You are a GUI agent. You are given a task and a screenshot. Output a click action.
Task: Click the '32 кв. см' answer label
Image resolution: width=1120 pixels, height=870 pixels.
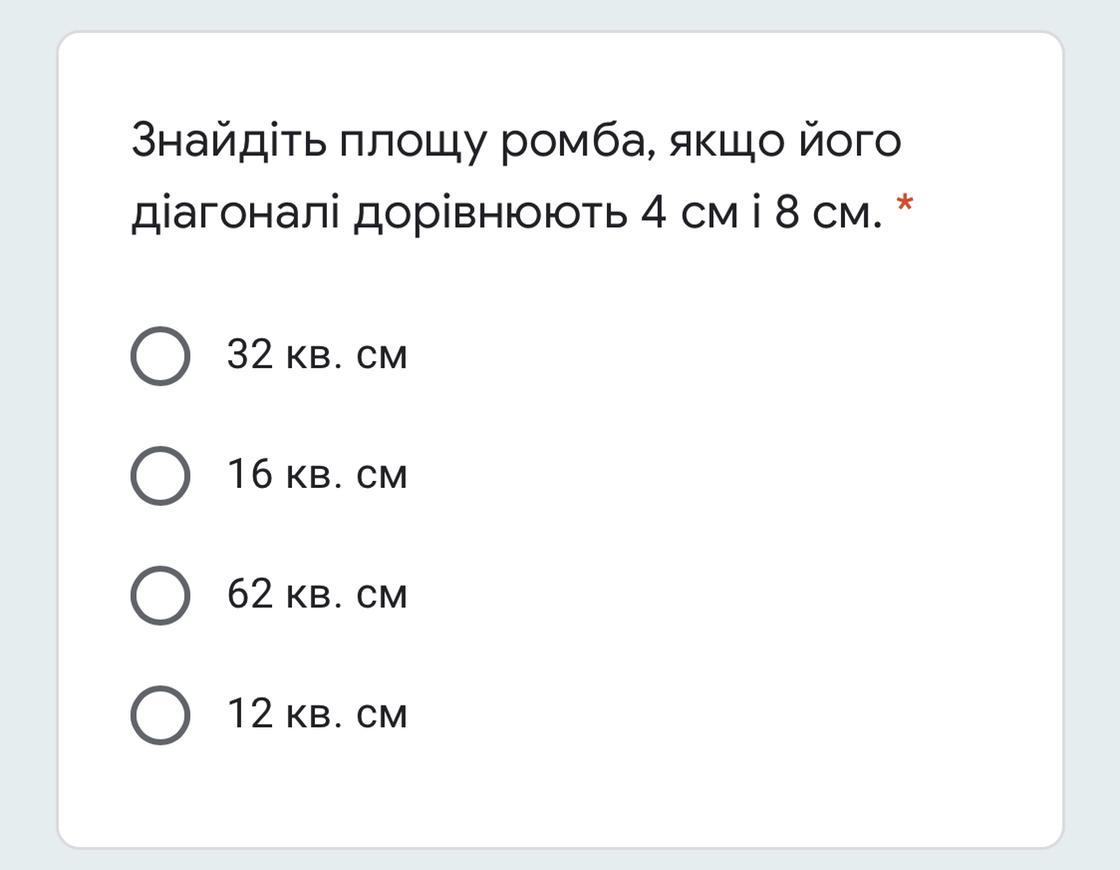pyautogui.click(x=317, y=354)
